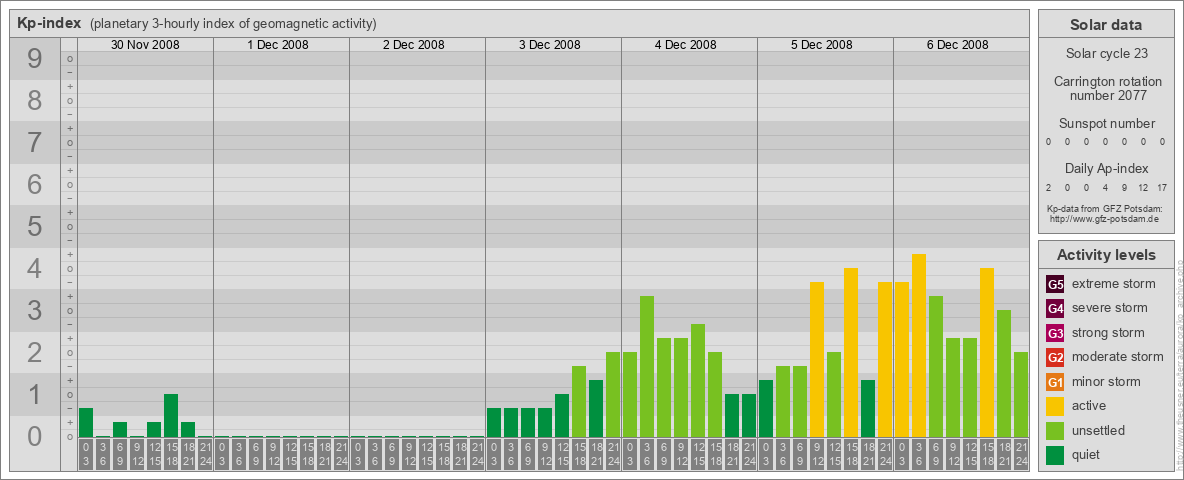1184x480 pixels.
Task: Click the yellow 5 Dec 9-12h bar
Action: point(817,359)
